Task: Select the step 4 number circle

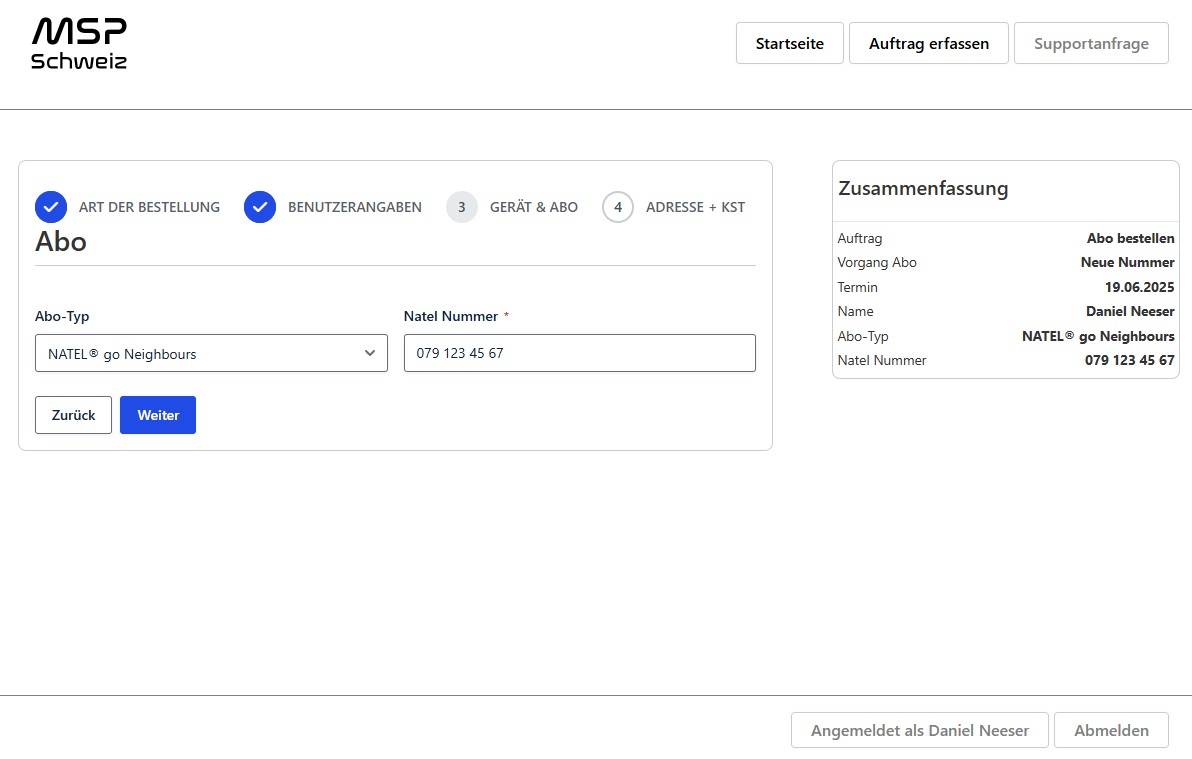Action: (x=618, y=207)
